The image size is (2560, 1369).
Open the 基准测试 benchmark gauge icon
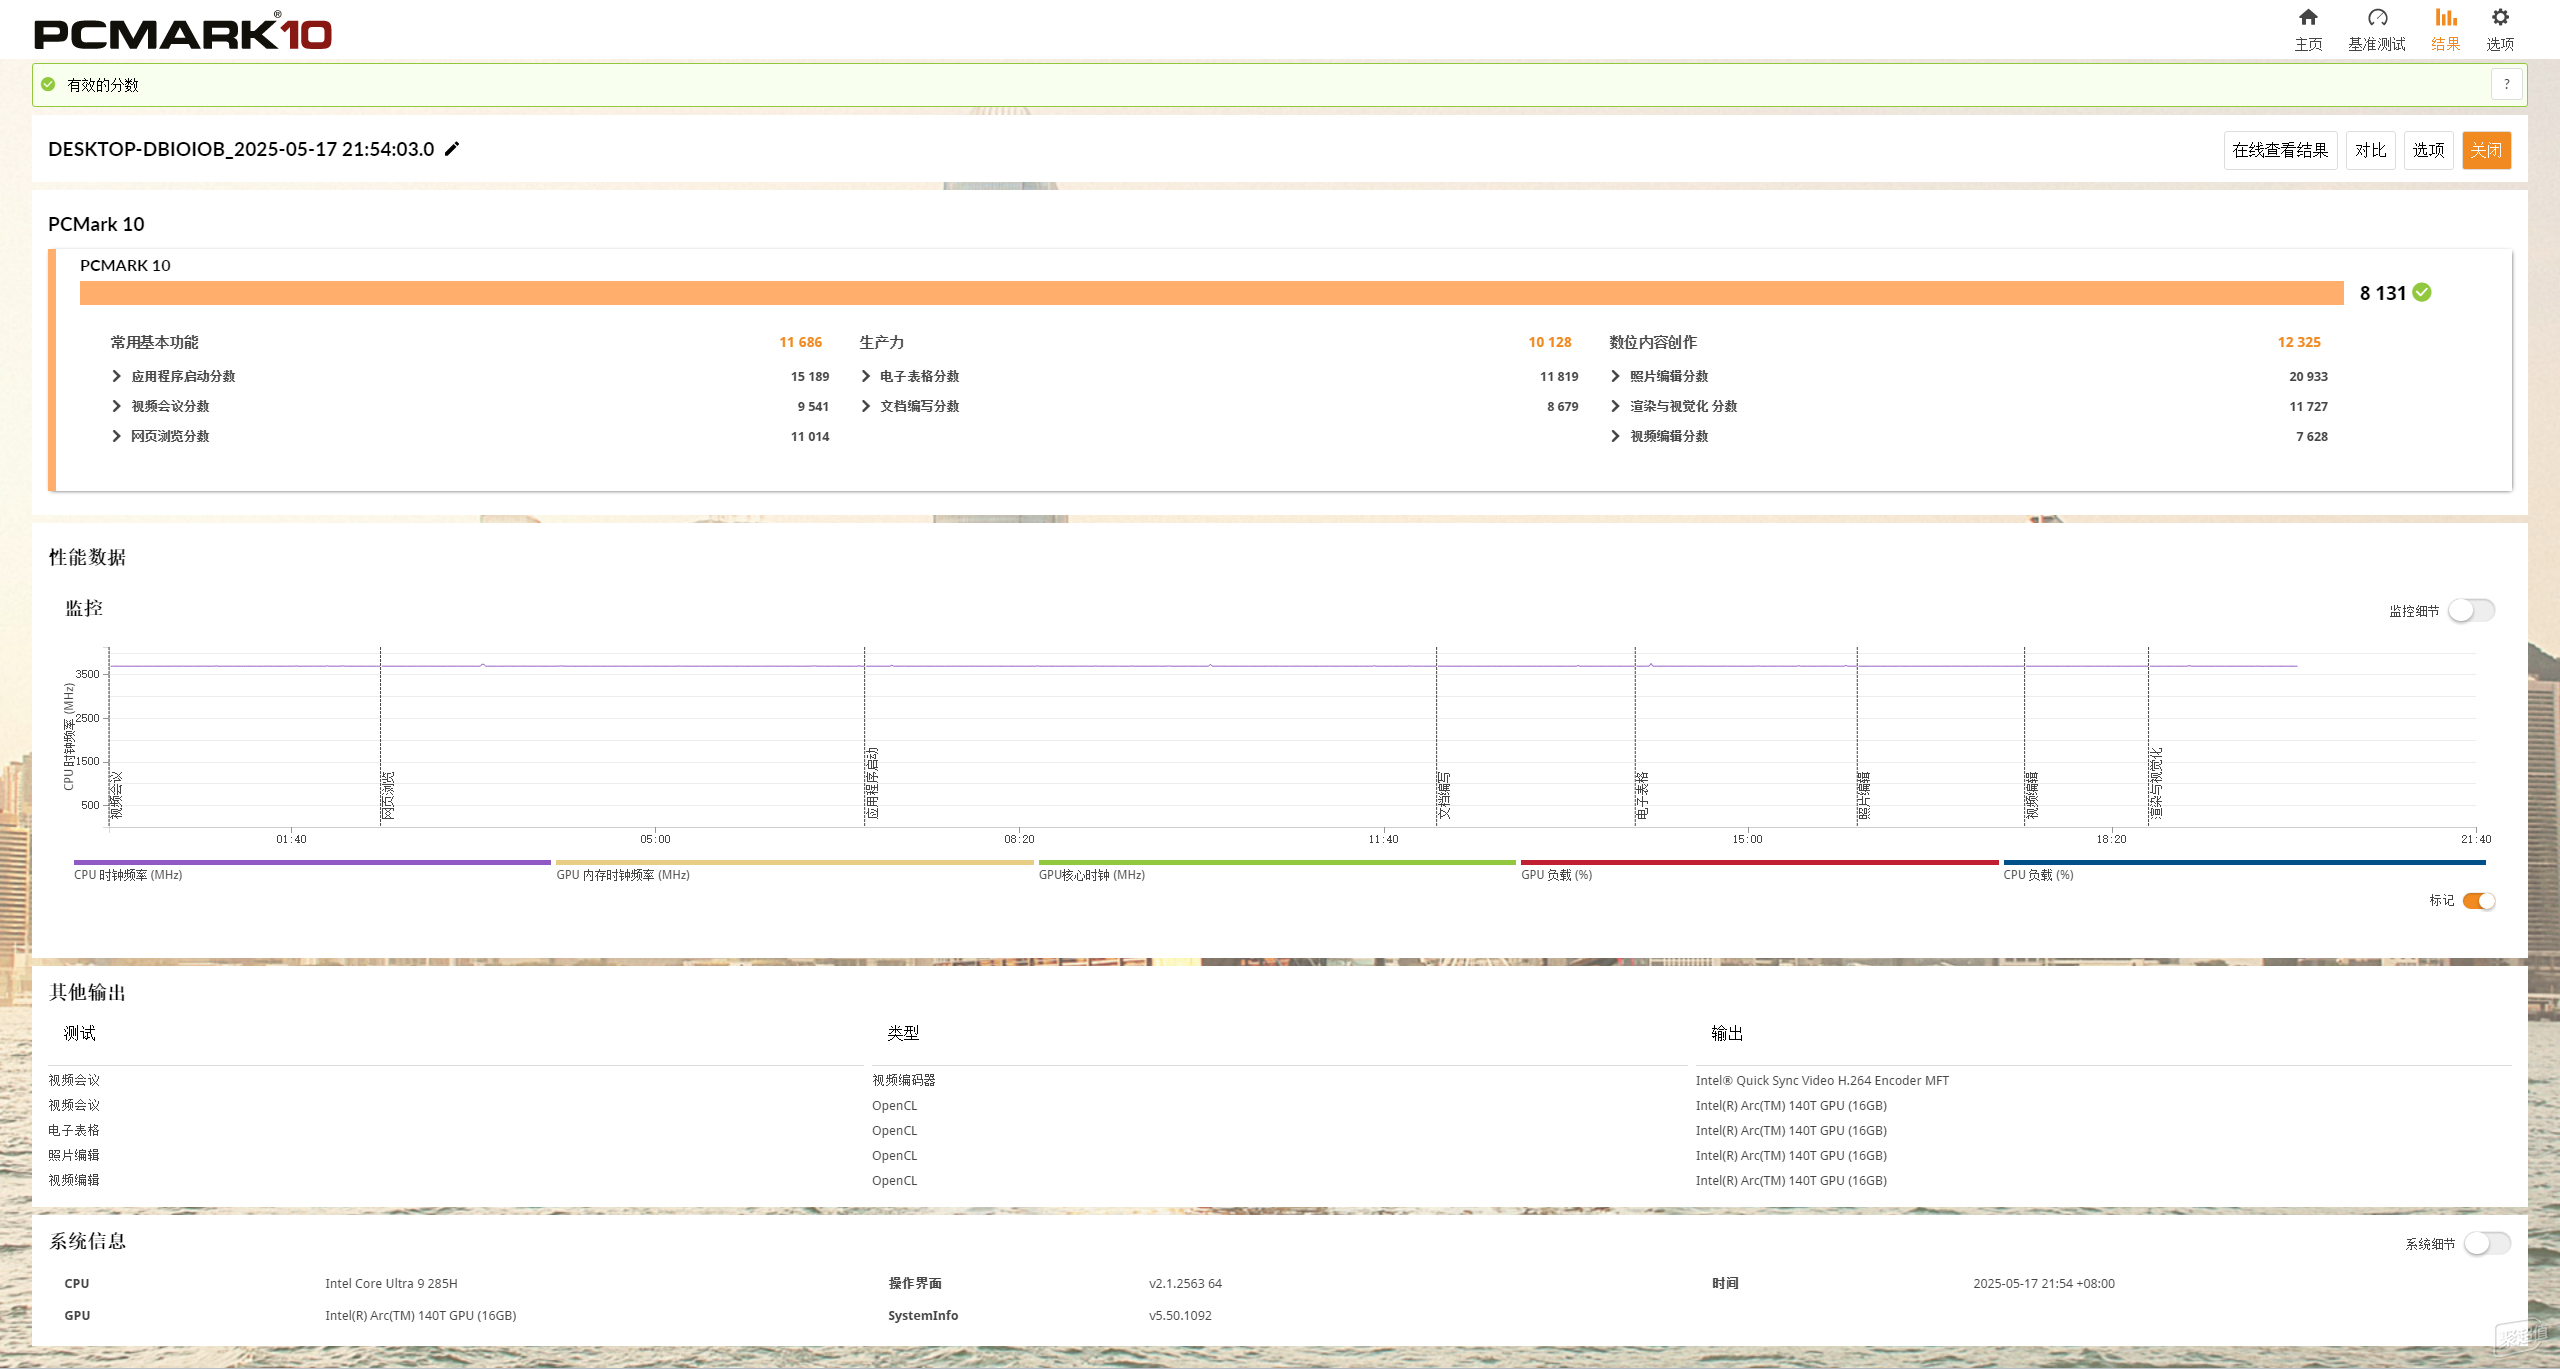(2377, 18)
